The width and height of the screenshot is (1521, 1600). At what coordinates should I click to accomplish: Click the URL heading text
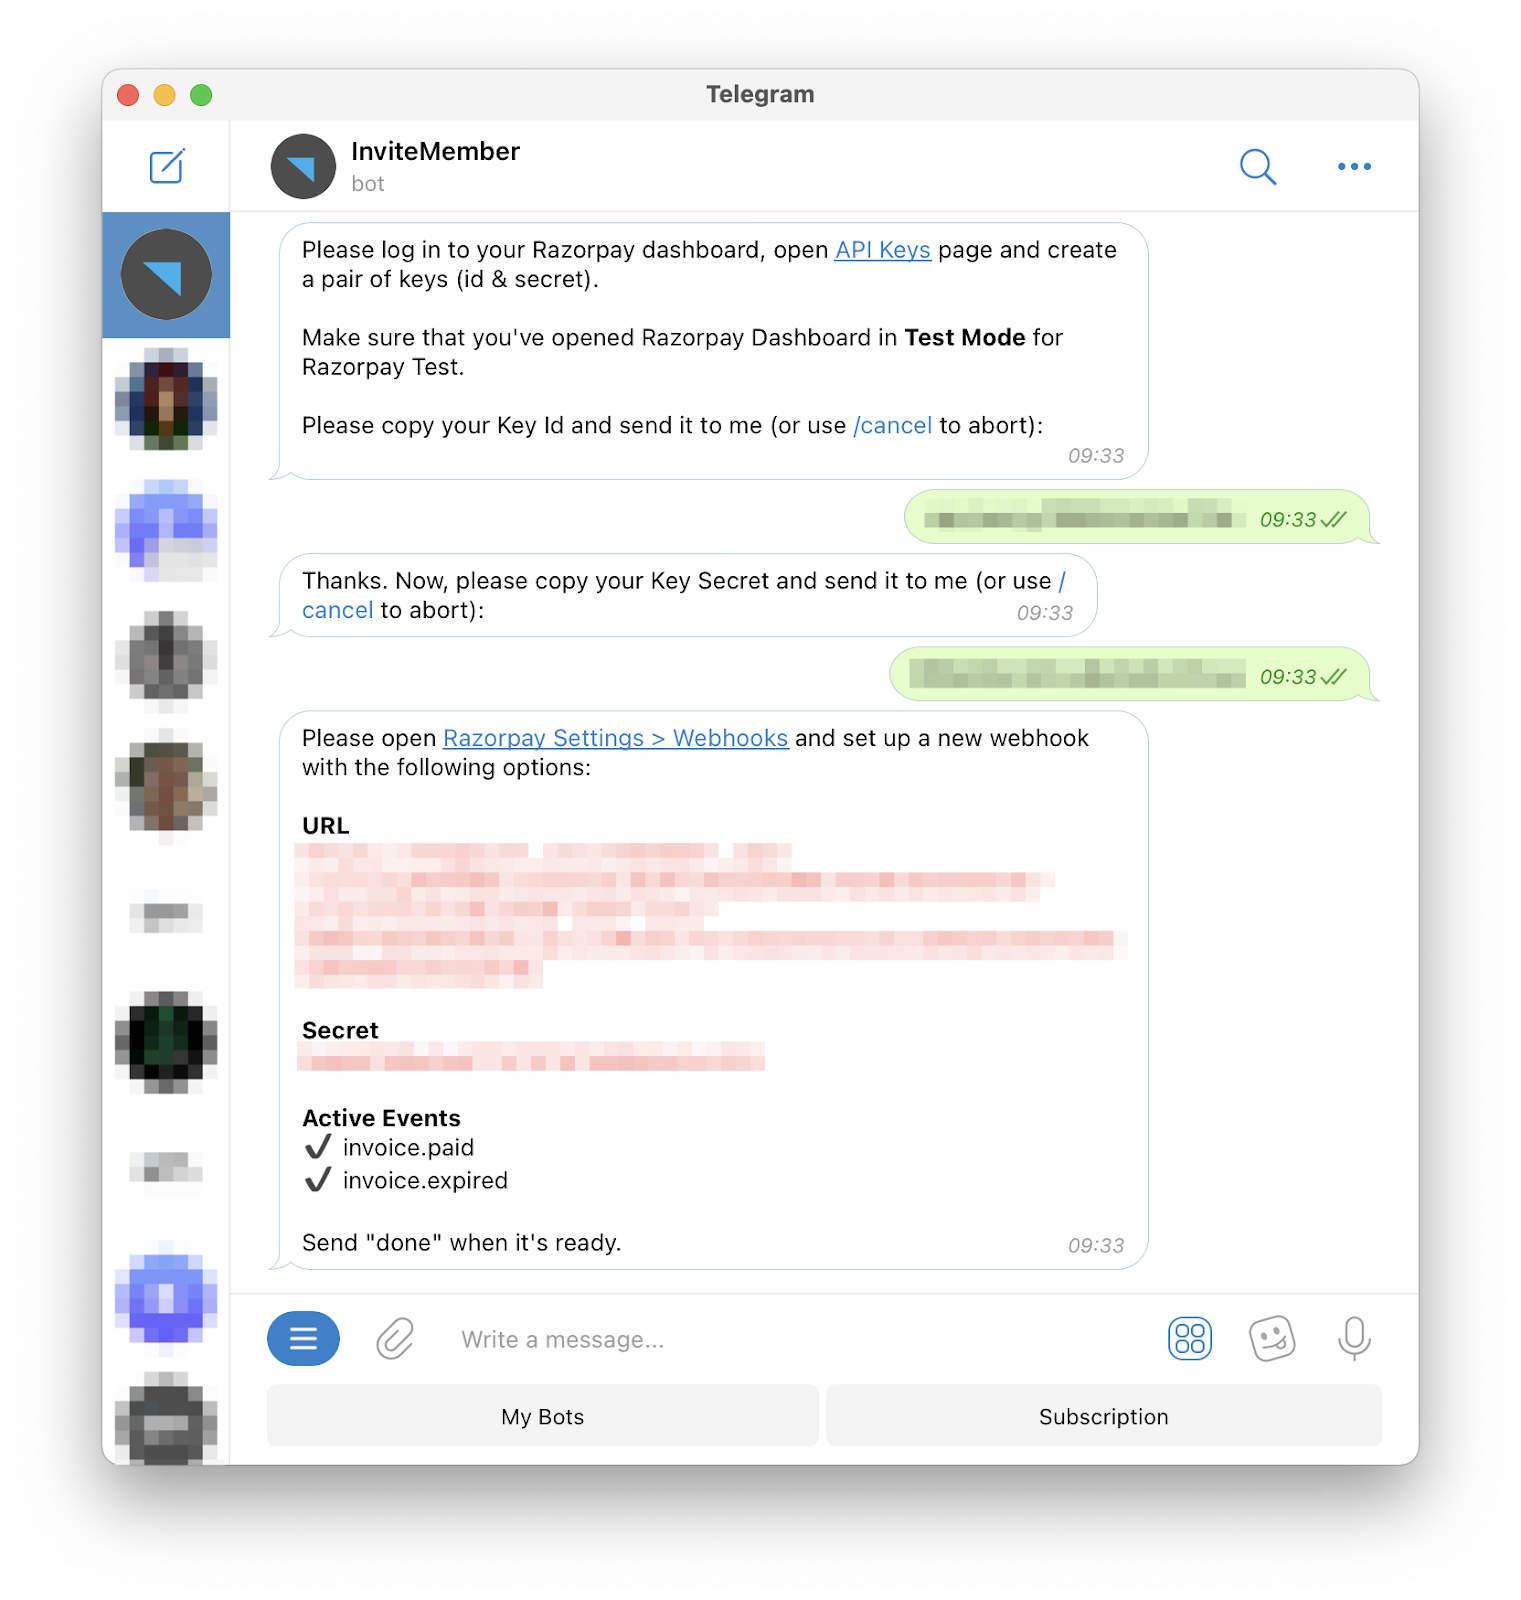point(326,826)
